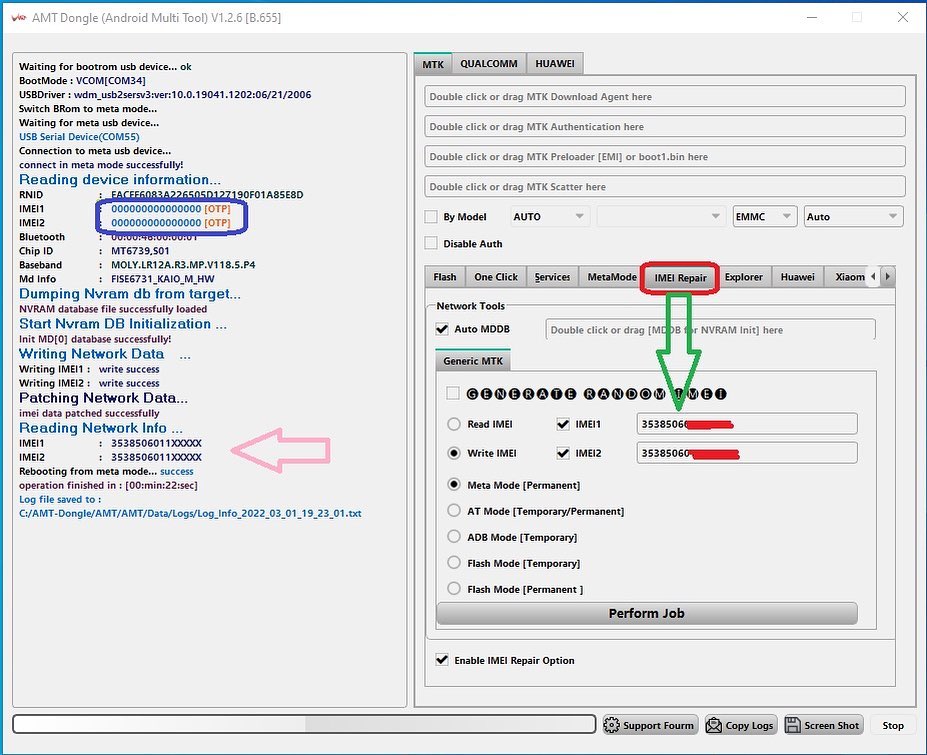
Task: Click the AMT Dongle app logo icon
Action: (18, 18)
